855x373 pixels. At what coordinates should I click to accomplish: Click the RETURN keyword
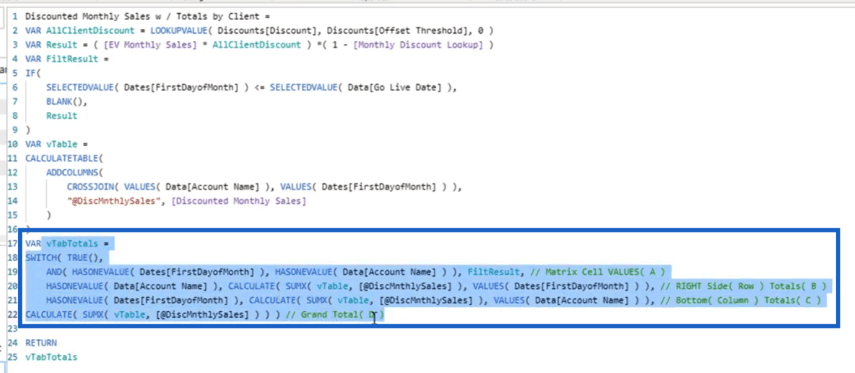[41, 343]
